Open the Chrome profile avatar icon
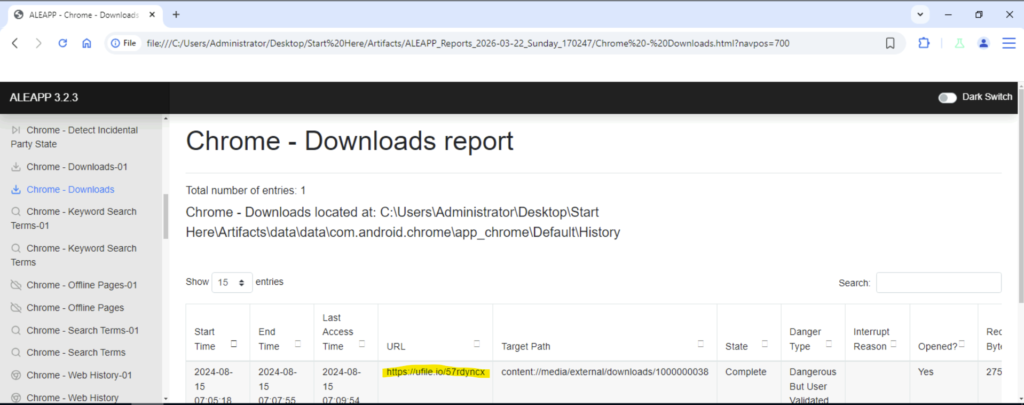The image size is (1024, 405). click(x=984, y=43)
